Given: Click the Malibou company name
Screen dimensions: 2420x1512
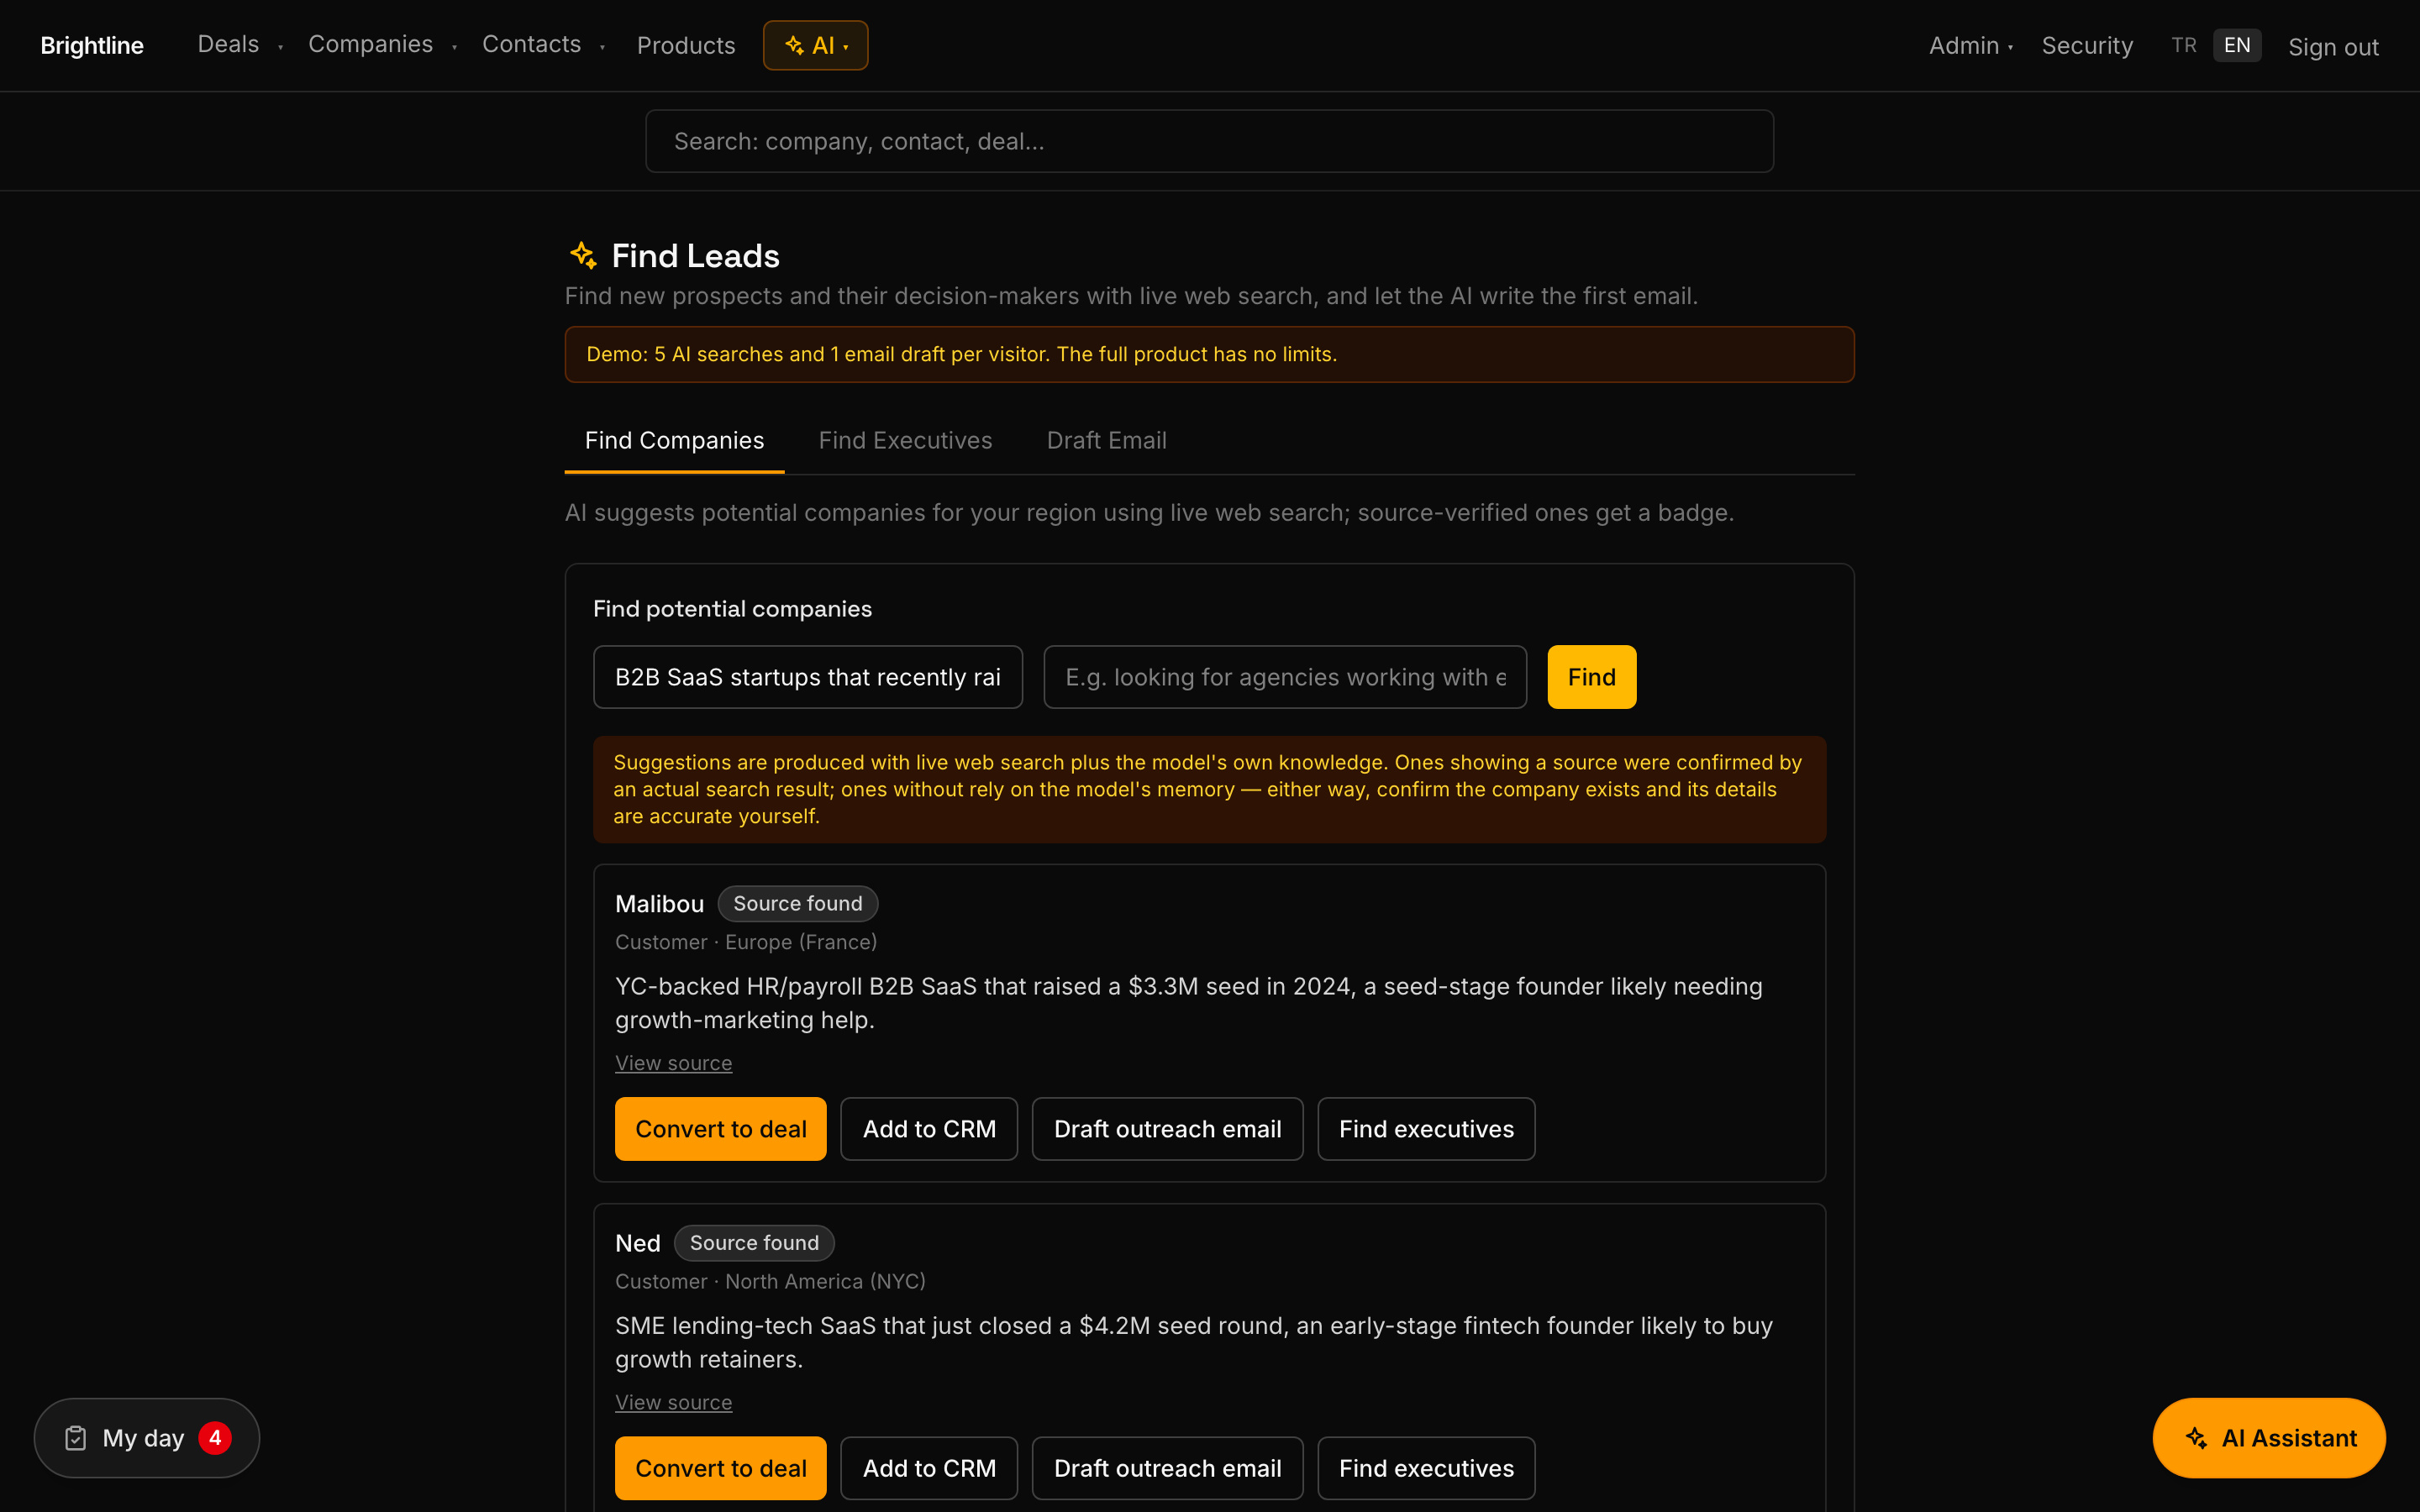Looking at the screenshot, I should coord(659,904).
